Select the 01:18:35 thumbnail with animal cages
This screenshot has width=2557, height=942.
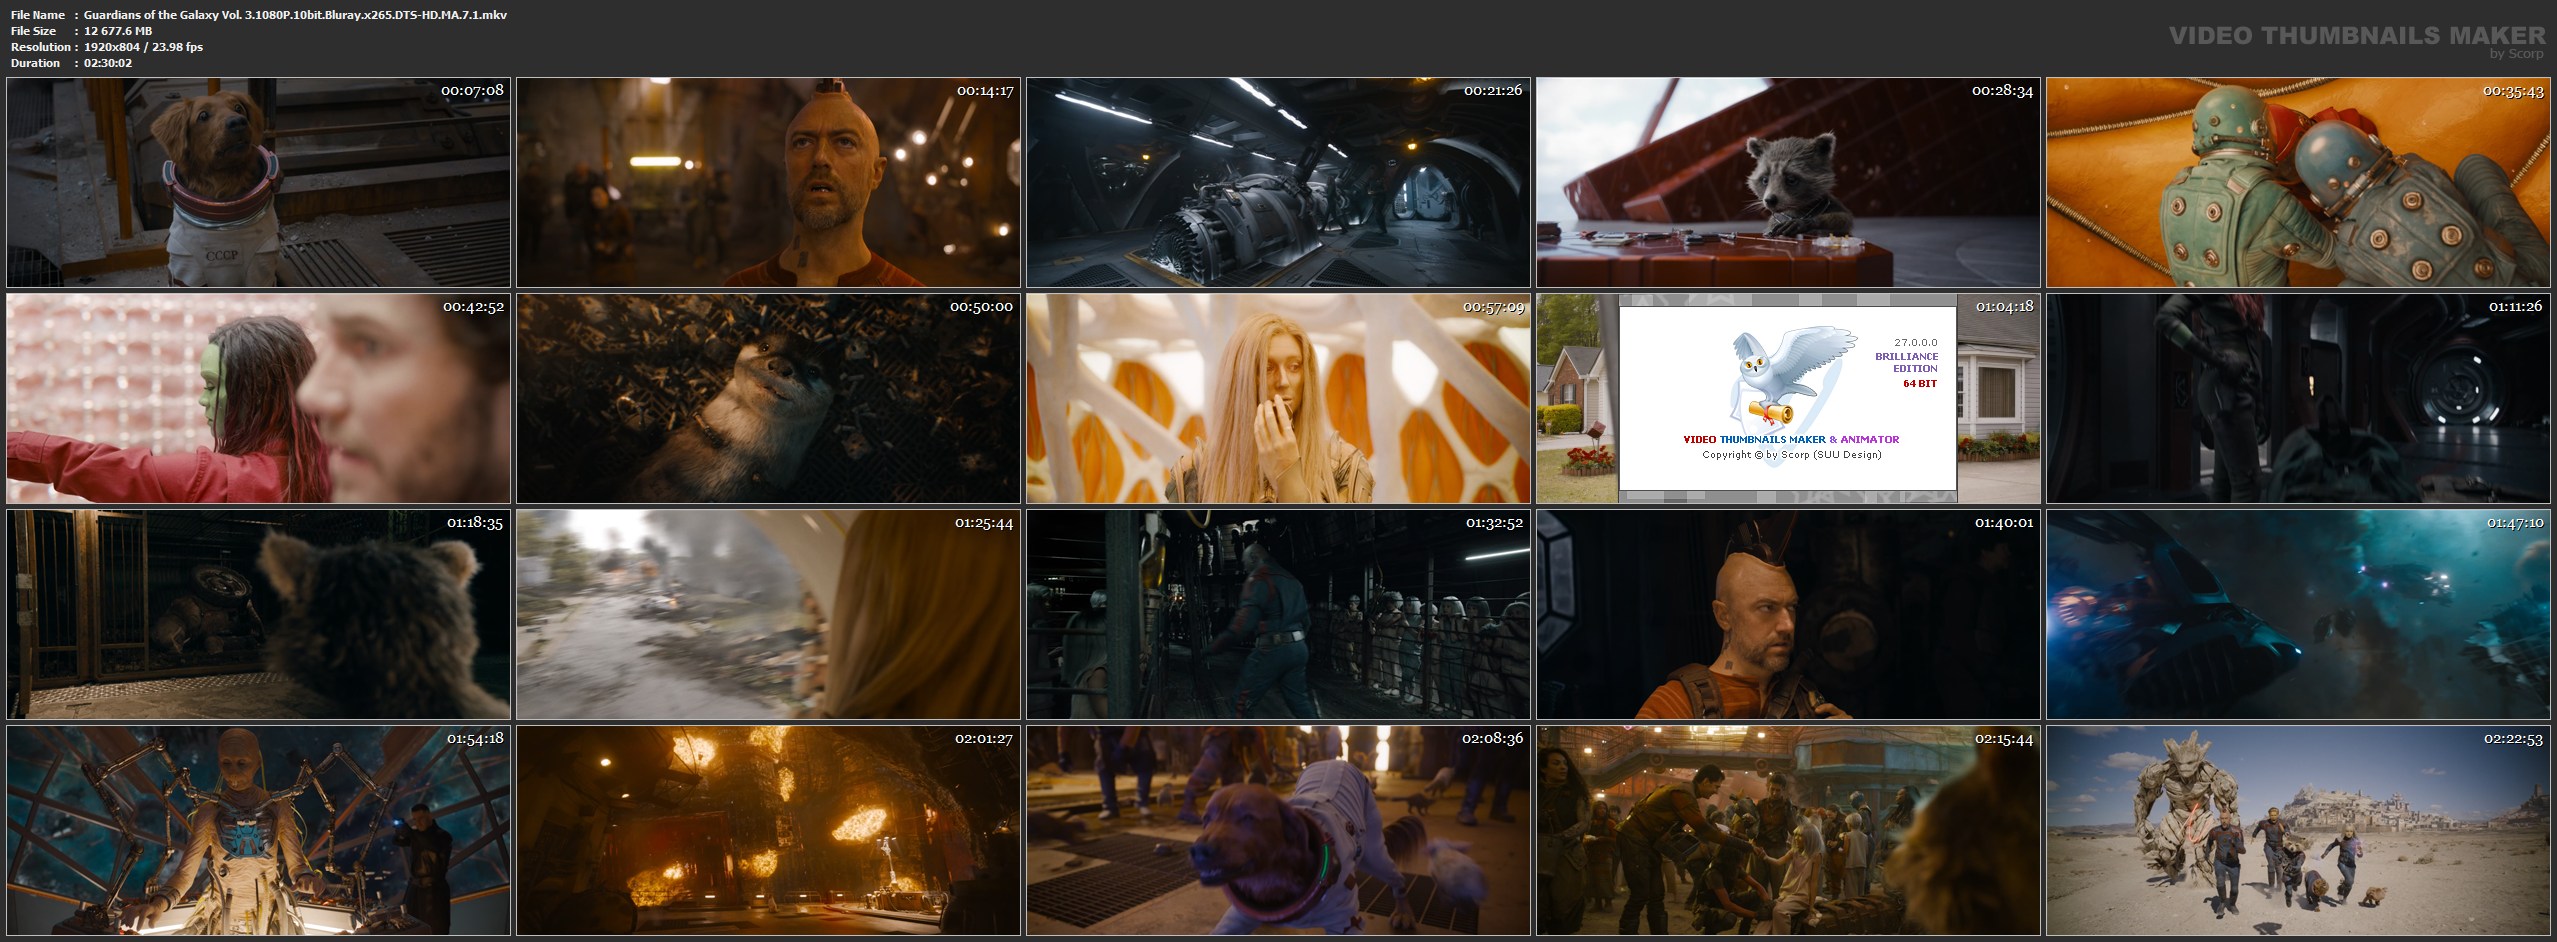point(258,614)
